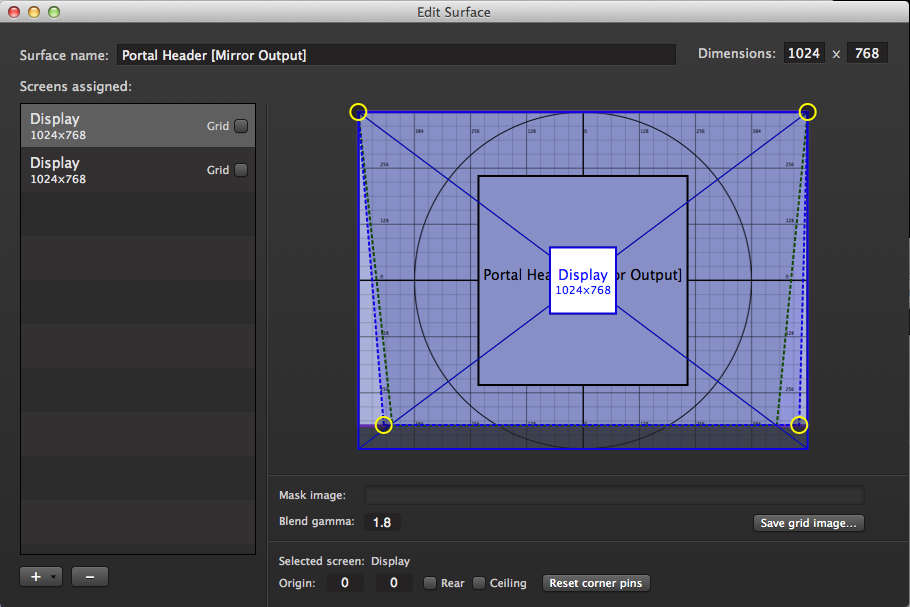Click the Dimensions width field 1024
910x607 pixels.
click(x=804, y=54)
